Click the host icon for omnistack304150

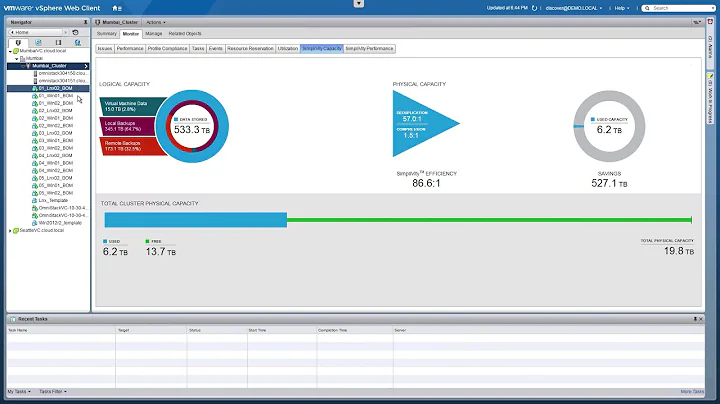point(35,73)
